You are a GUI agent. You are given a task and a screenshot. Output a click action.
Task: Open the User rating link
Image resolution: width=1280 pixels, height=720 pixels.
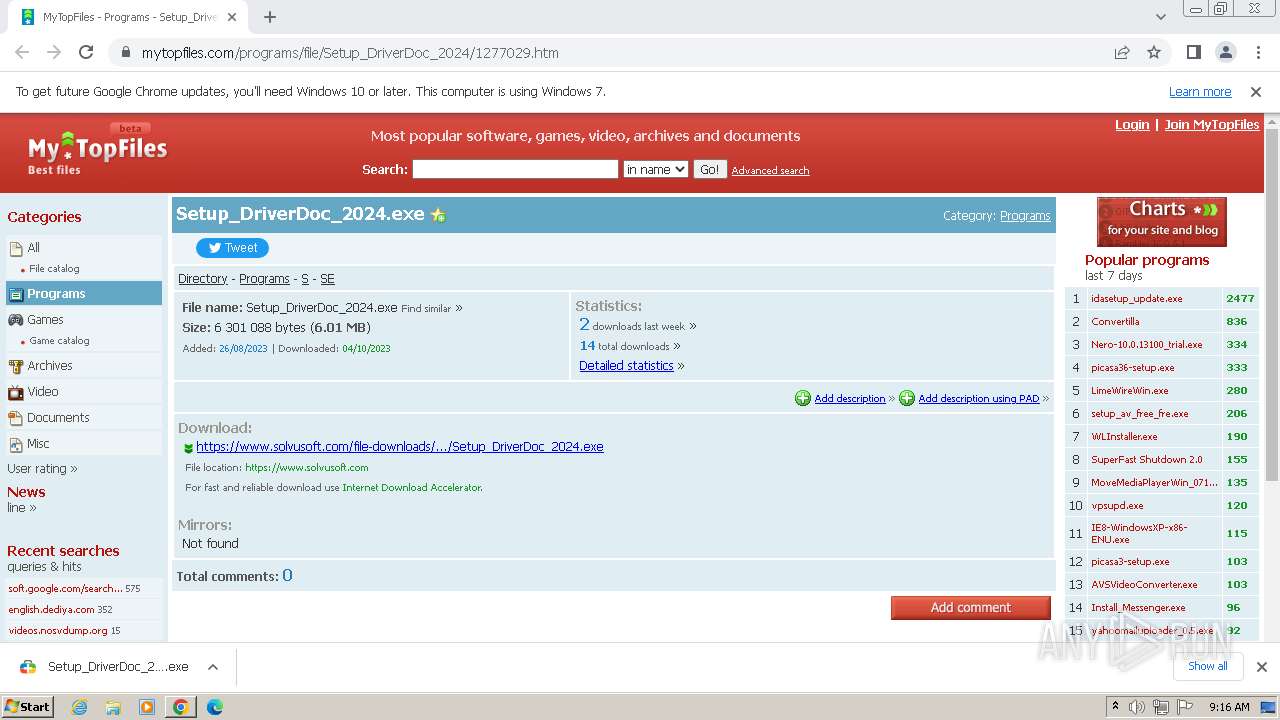(37, 469)
